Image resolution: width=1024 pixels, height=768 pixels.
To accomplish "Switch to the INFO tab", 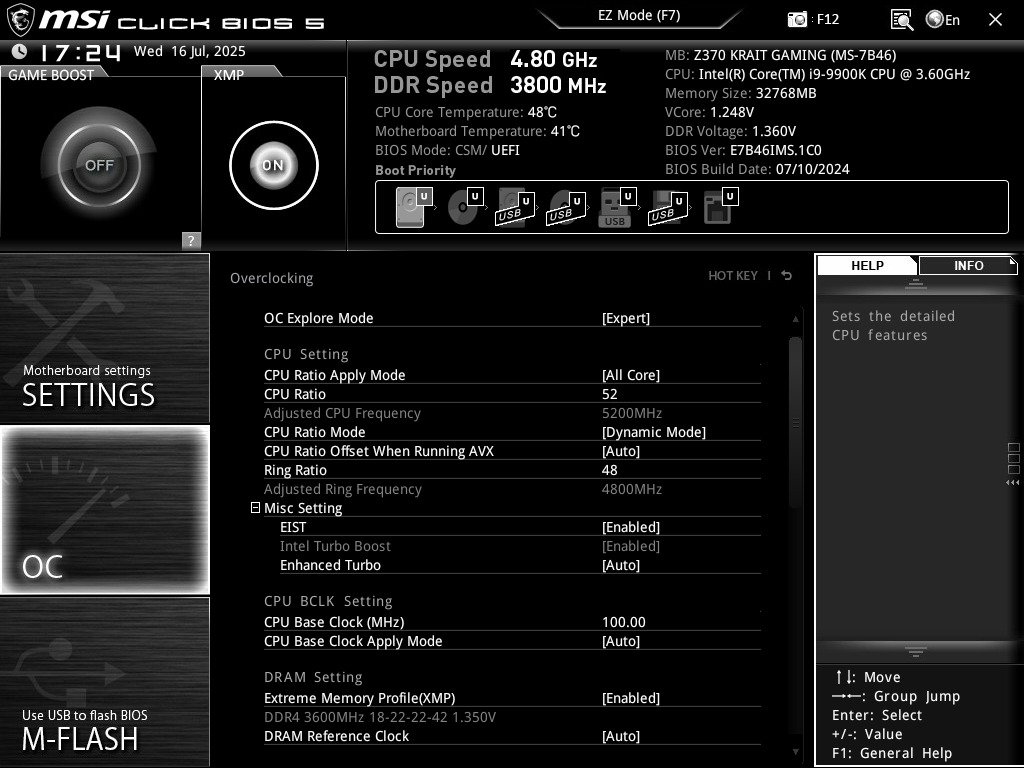I will point(968,265).
